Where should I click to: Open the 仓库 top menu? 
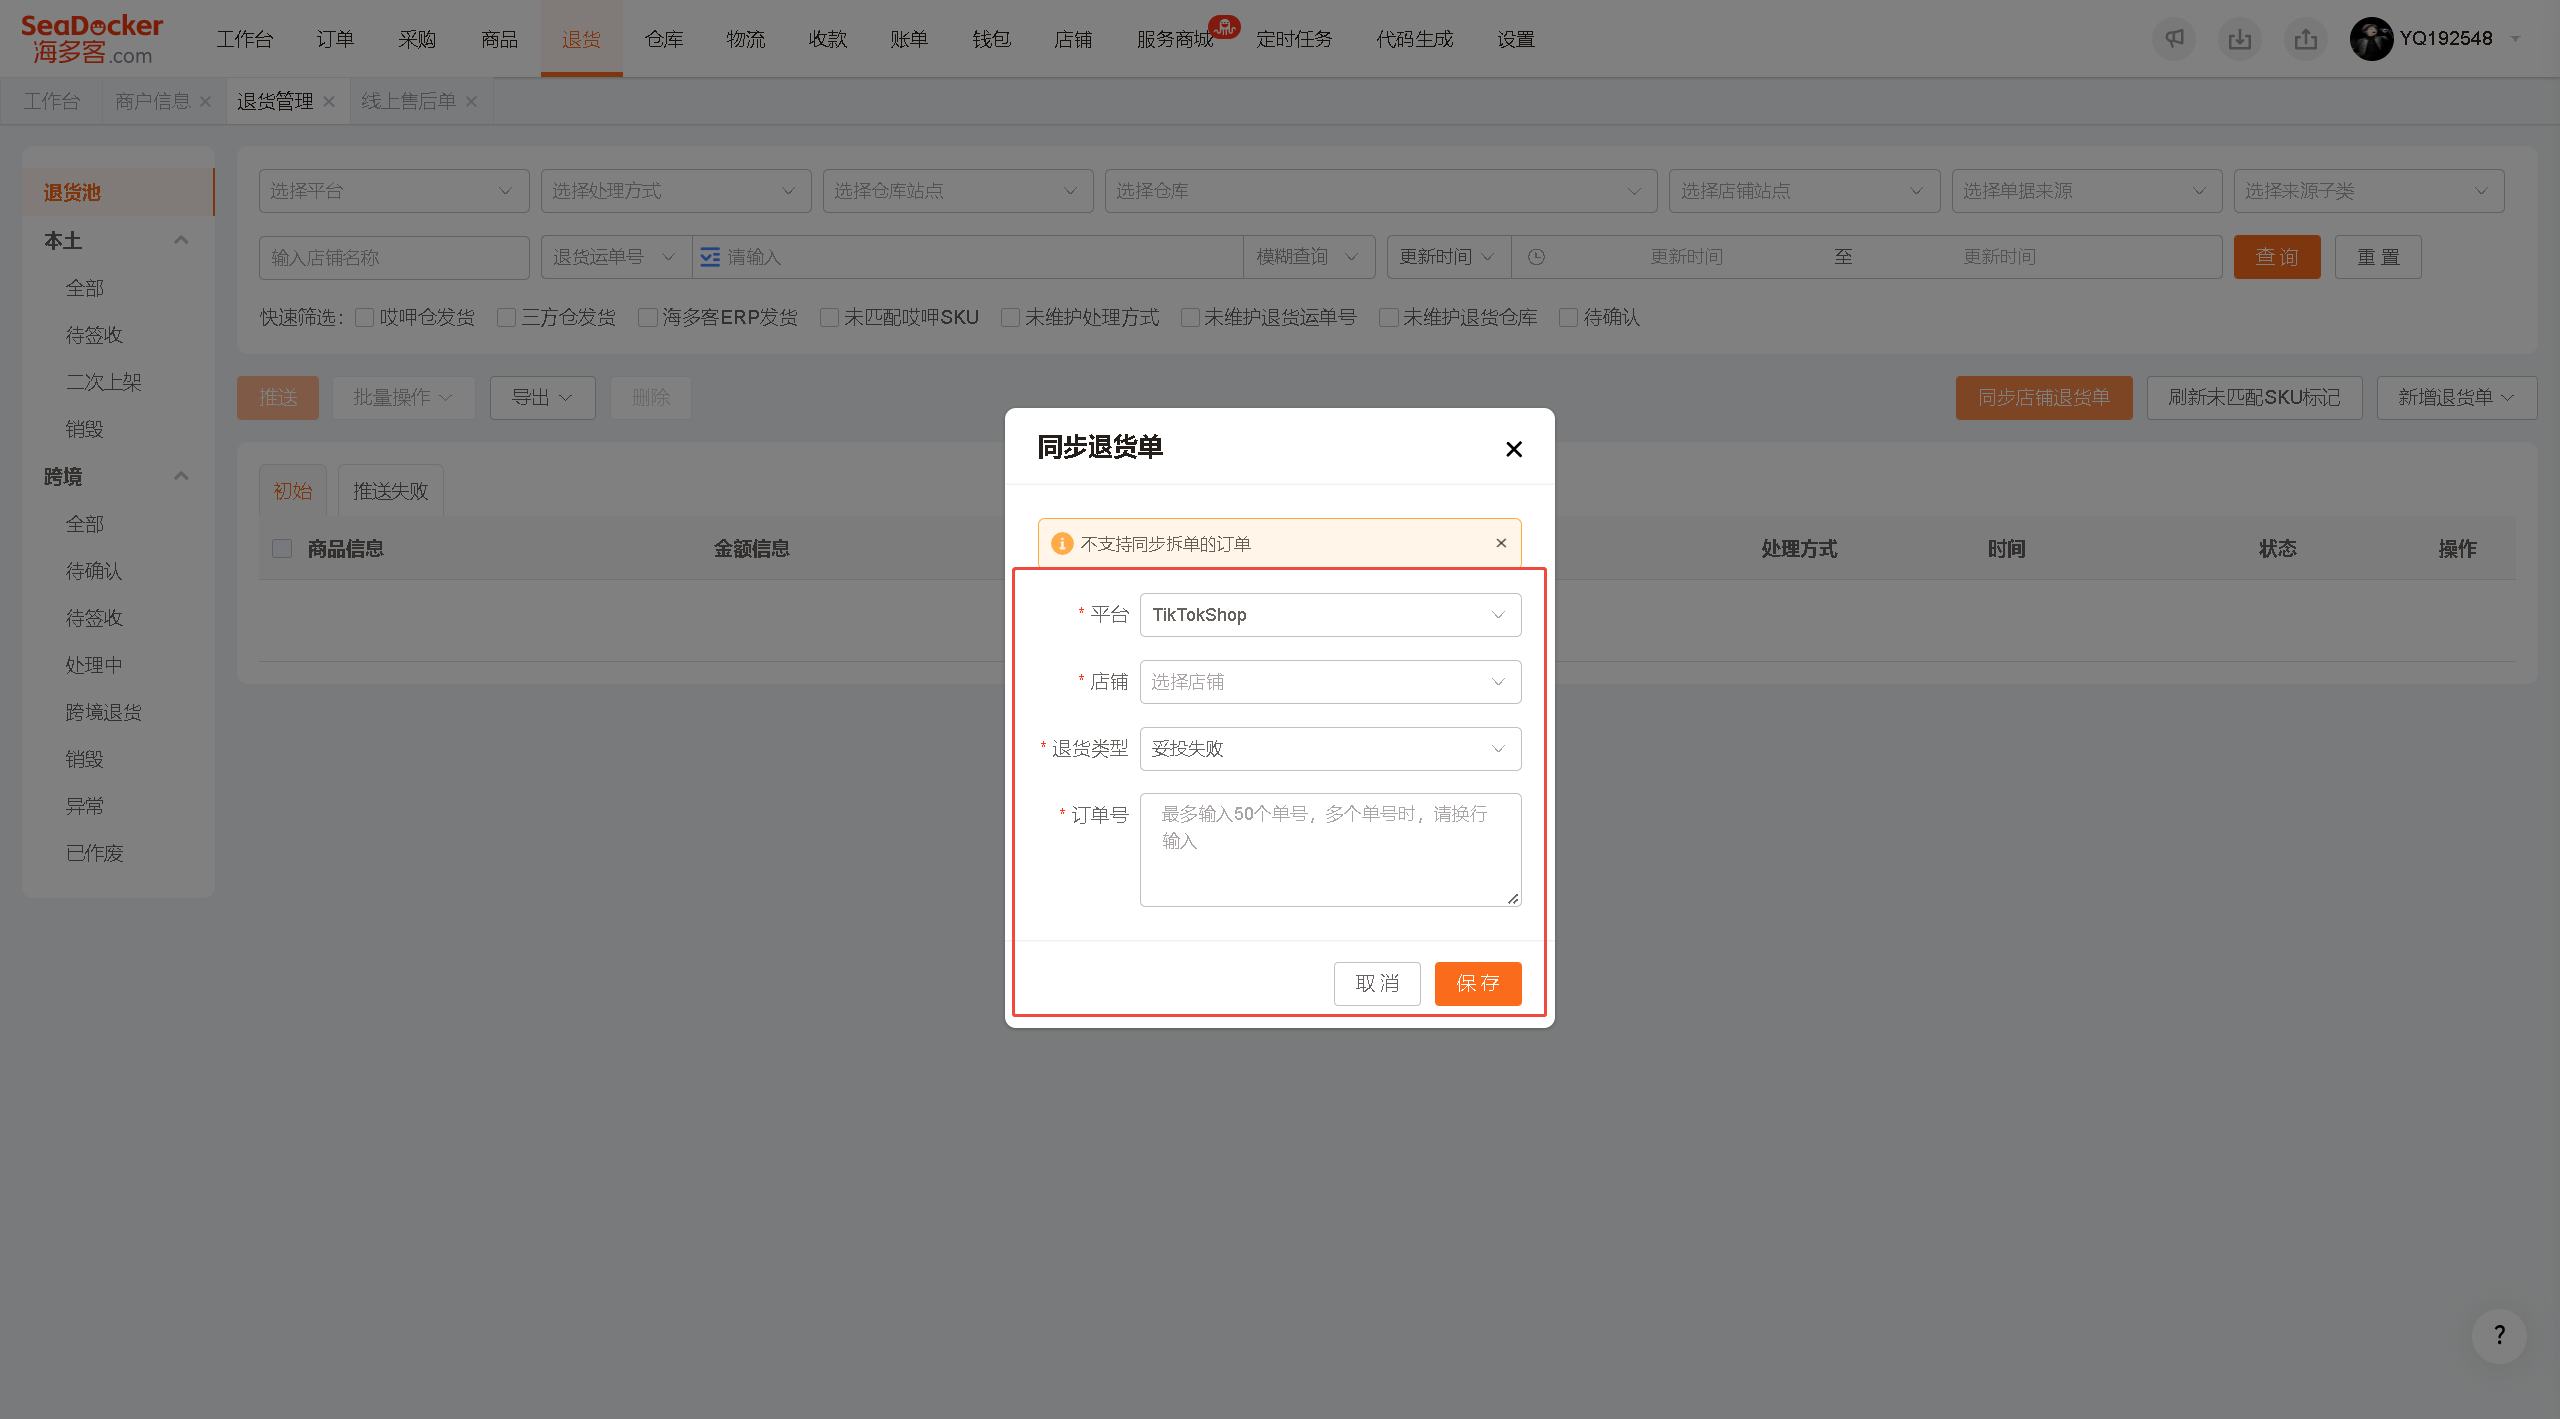point(664,39)
